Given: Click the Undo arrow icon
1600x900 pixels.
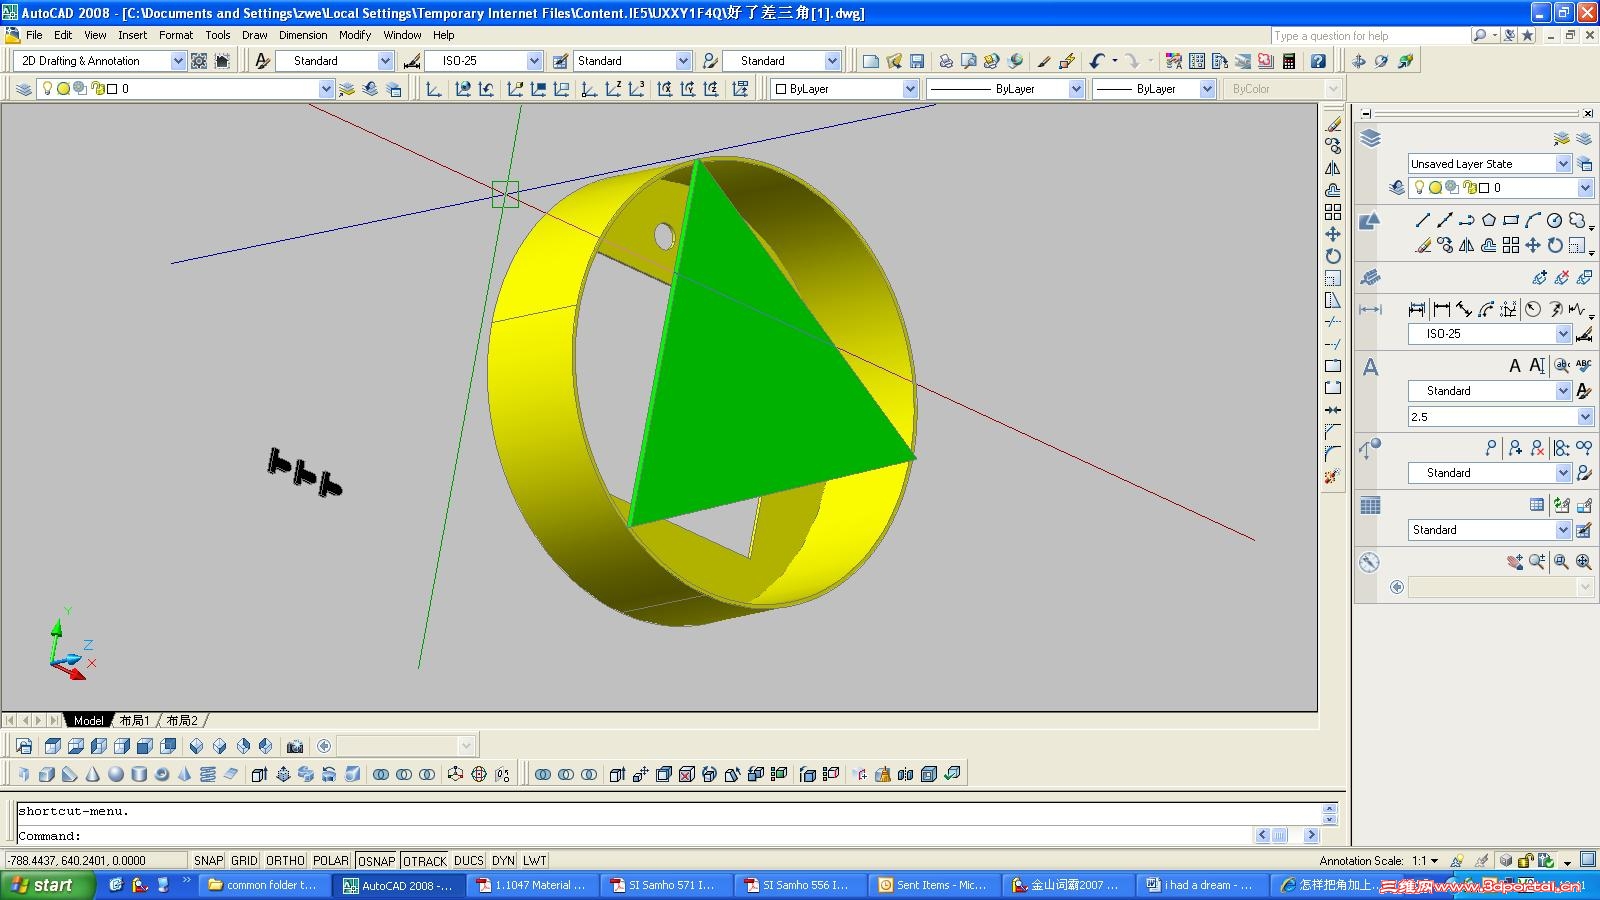Looking at the screenshot, I should 1097,61.
